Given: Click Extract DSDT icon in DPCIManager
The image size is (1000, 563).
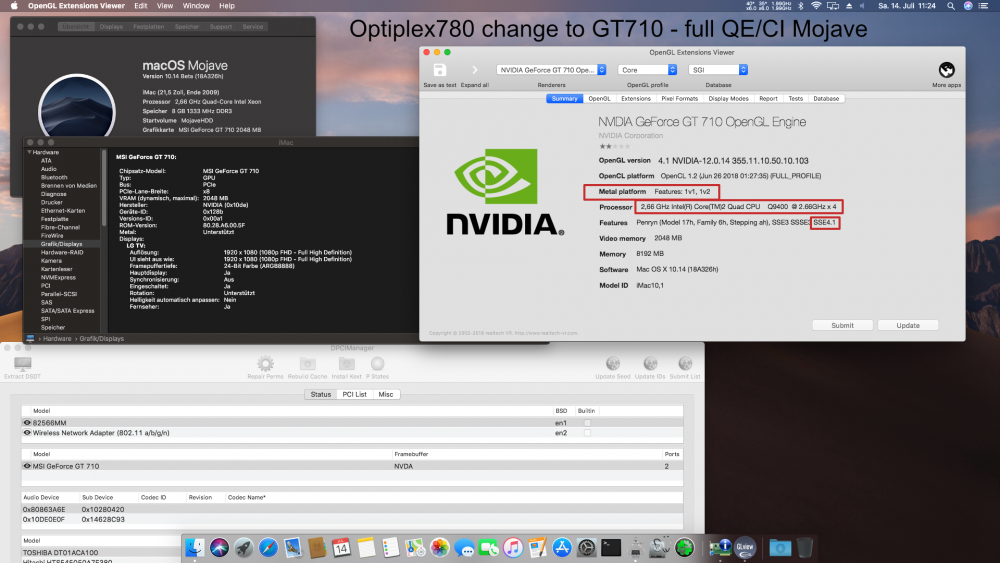Looking at the screenshot, I should [x=22, y=363].
